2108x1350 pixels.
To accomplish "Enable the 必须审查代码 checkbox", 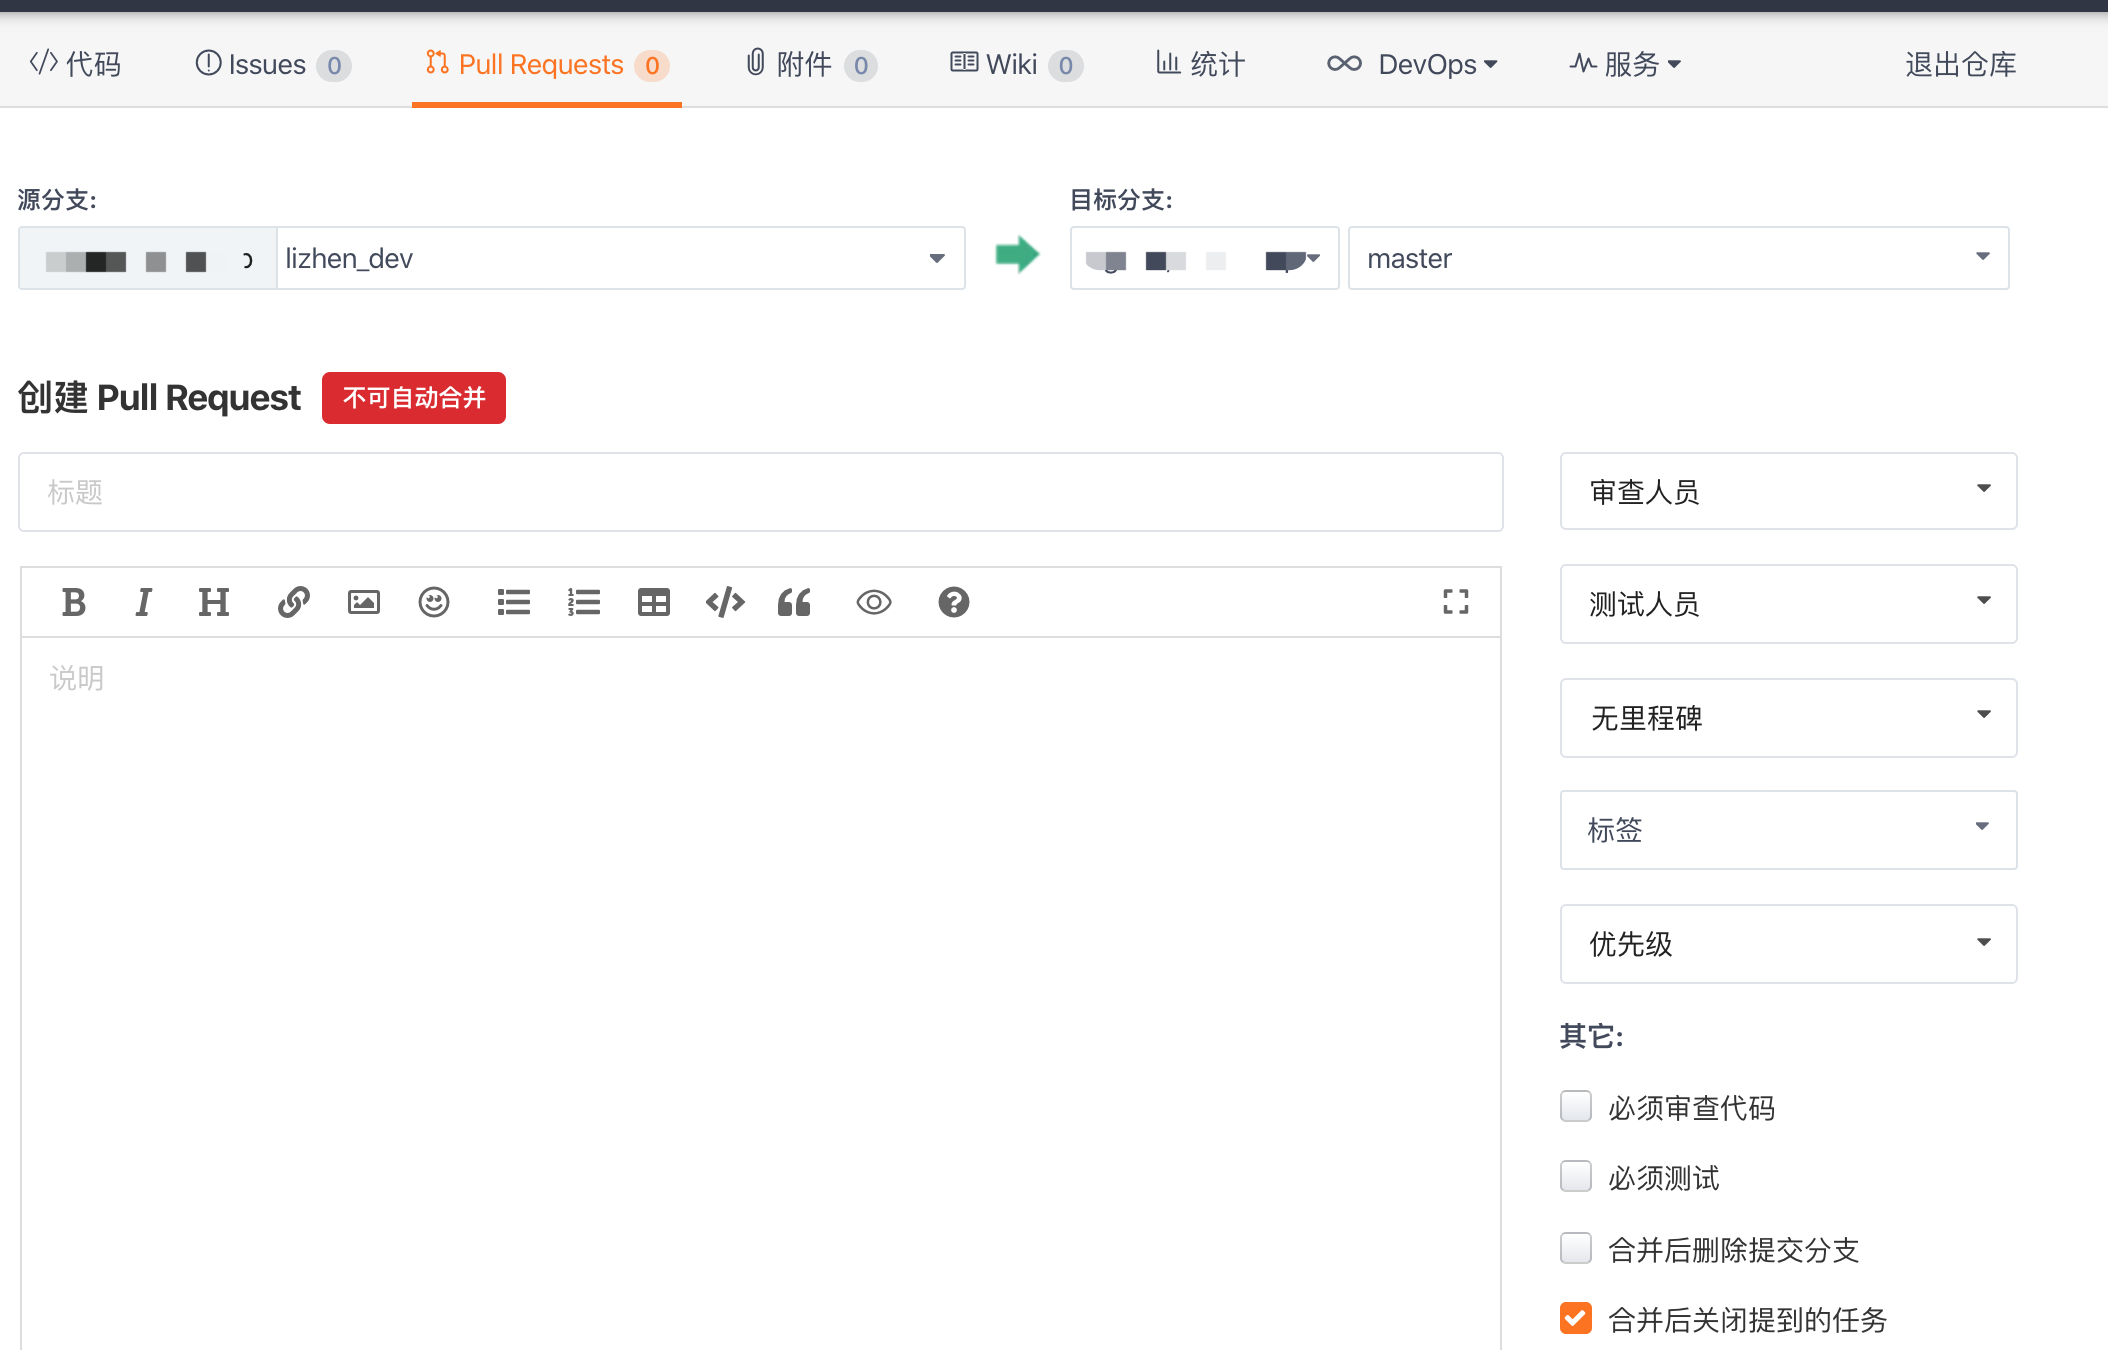I will pyautogui.click(x=1576, y=1106).
